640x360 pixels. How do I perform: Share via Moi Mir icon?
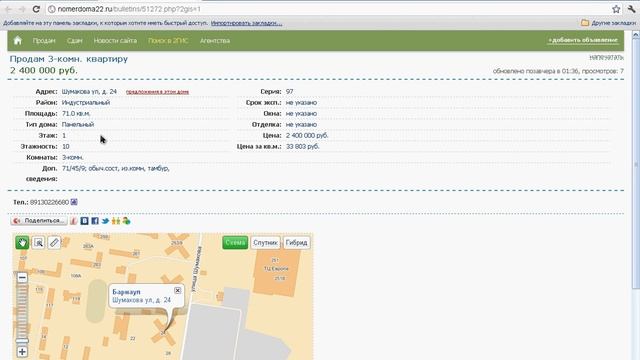pos(127,221)
